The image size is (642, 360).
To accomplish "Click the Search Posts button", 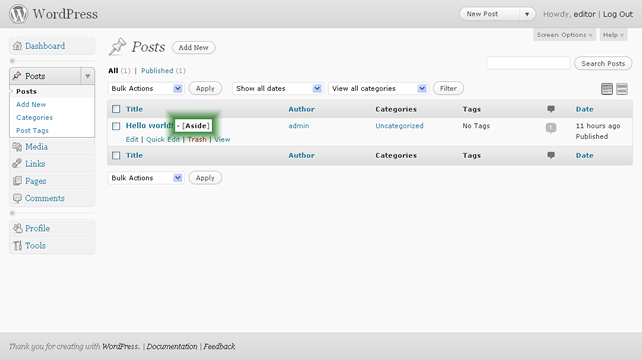I will click(603, 63).
